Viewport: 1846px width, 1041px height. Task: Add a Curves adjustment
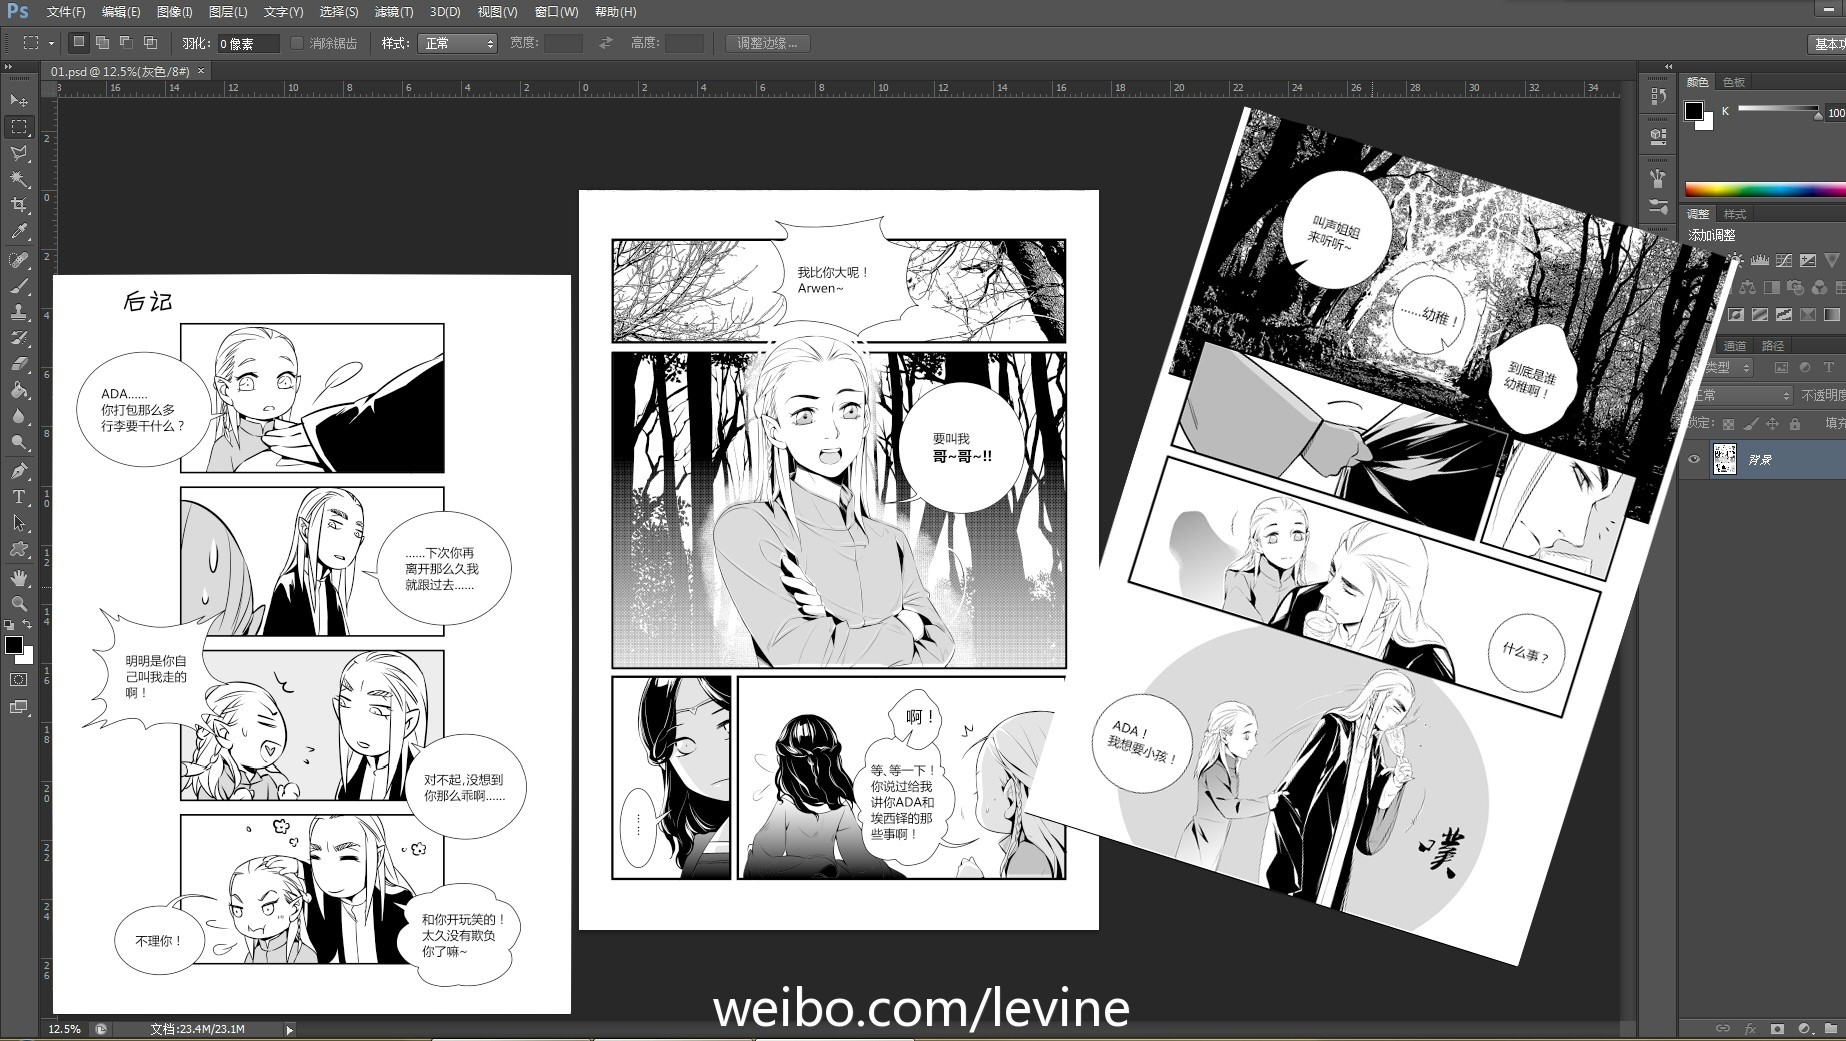(1784, 261)
